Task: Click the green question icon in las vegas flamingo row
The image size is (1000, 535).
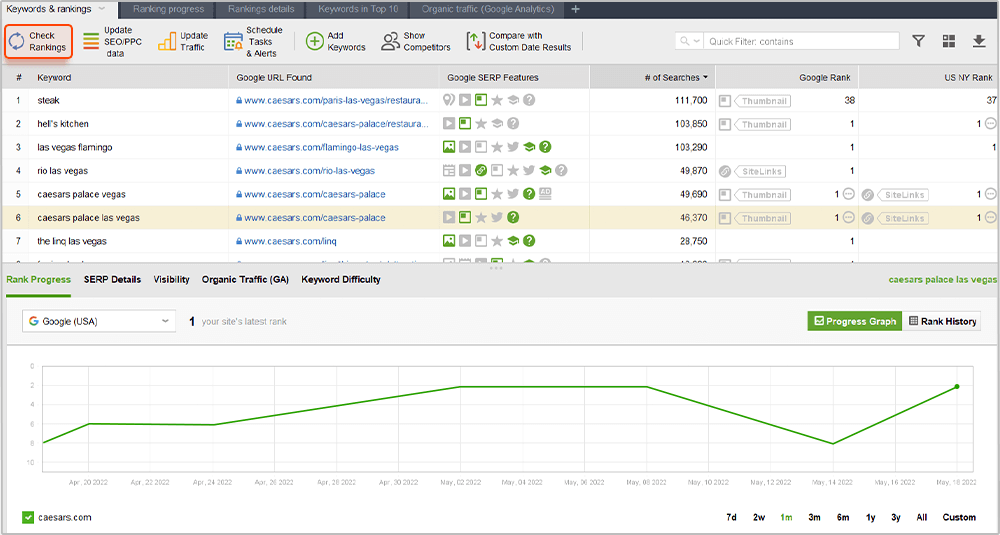Action: tap(545, 147)
